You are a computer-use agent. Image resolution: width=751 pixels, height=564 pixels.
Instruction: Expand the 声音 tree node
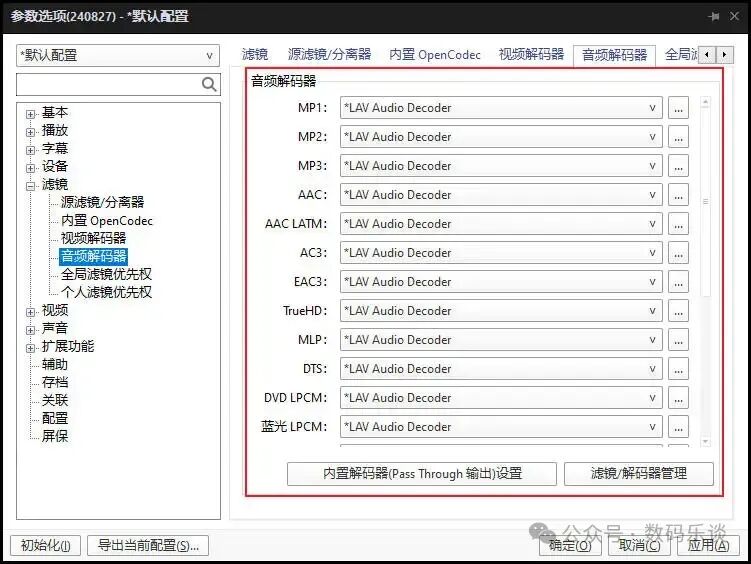click(31, 330)
